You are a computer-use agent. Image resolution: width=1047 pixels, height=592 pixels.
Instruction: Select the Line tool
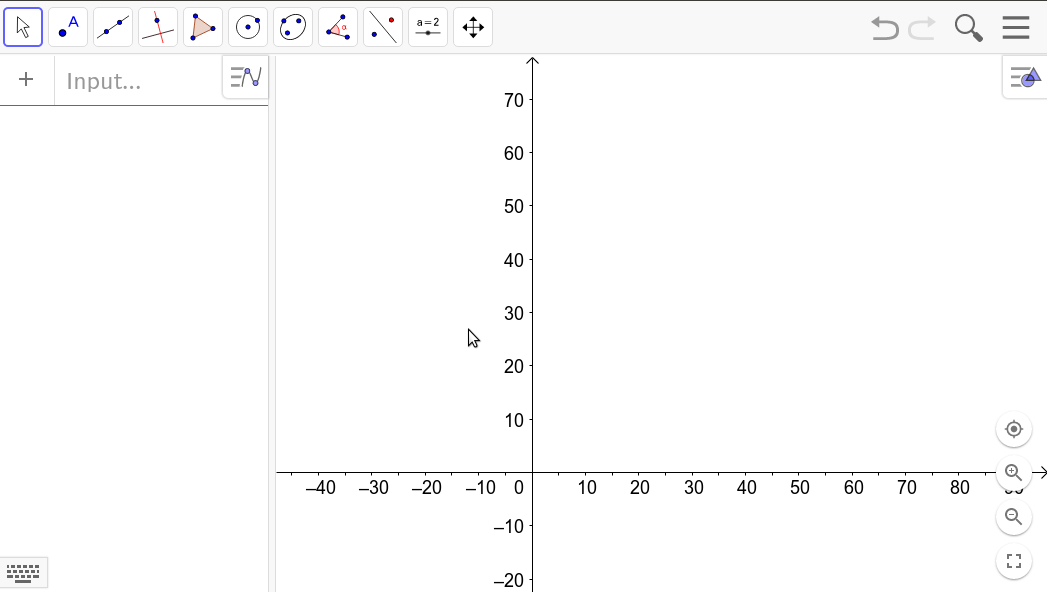tap(112, 27)
